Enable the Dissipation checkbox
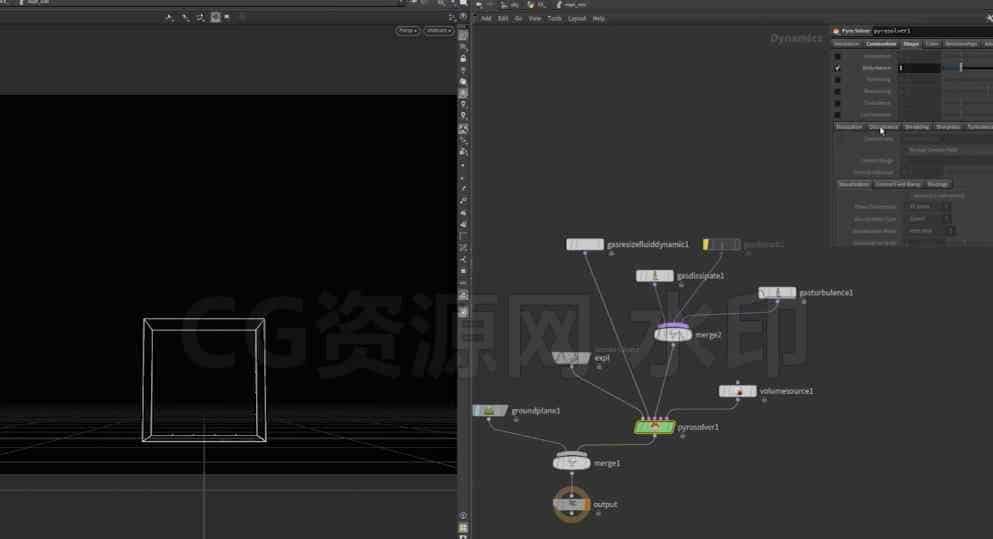Image resolution: width=993 pixels, height=539 pixels. (837, 56)
